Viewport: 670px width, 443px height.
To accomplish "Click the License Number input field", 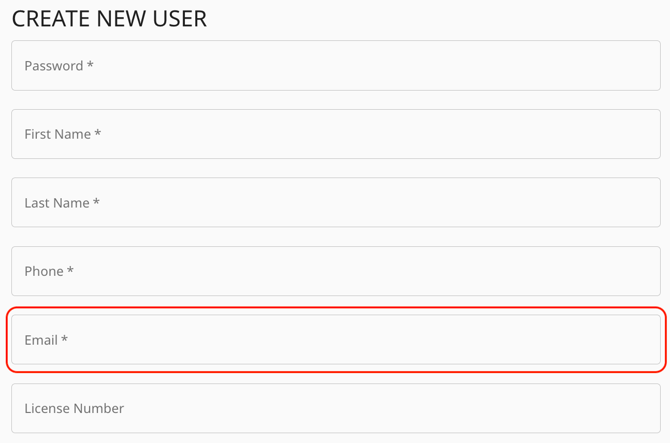I will tap(336, 408).
